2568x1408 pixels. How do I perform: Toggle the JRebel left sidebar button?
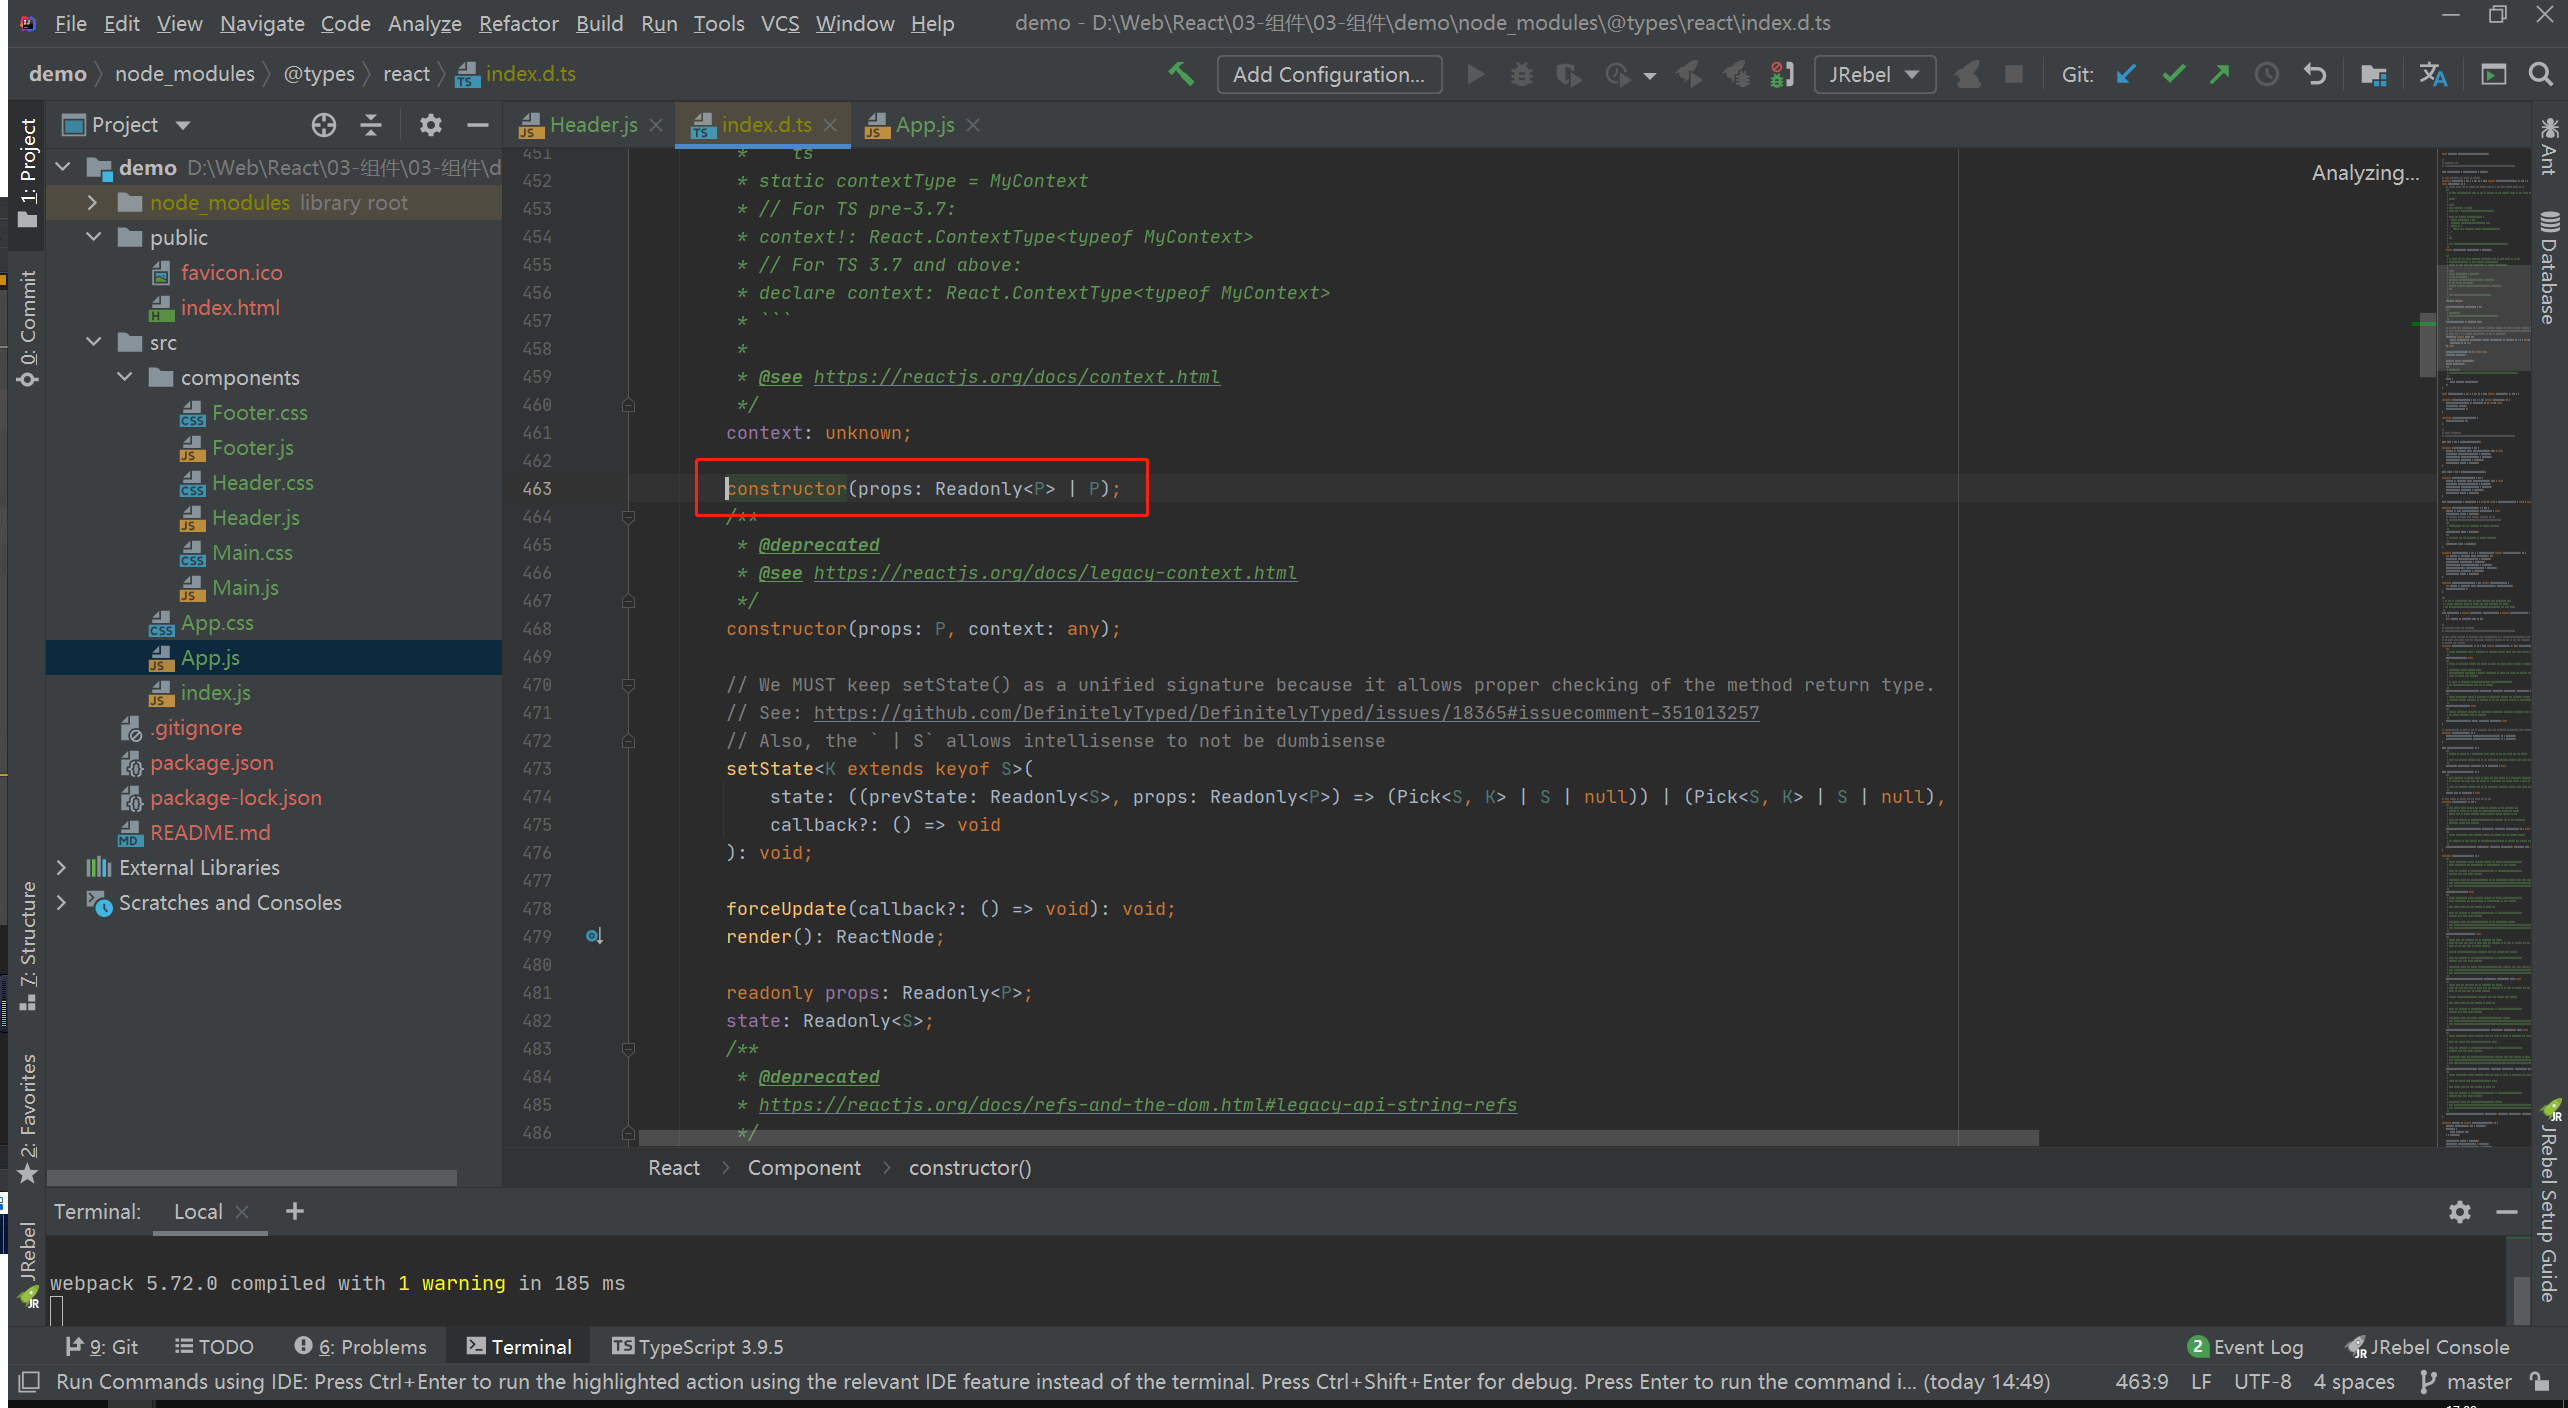(x=28, y=1264)
